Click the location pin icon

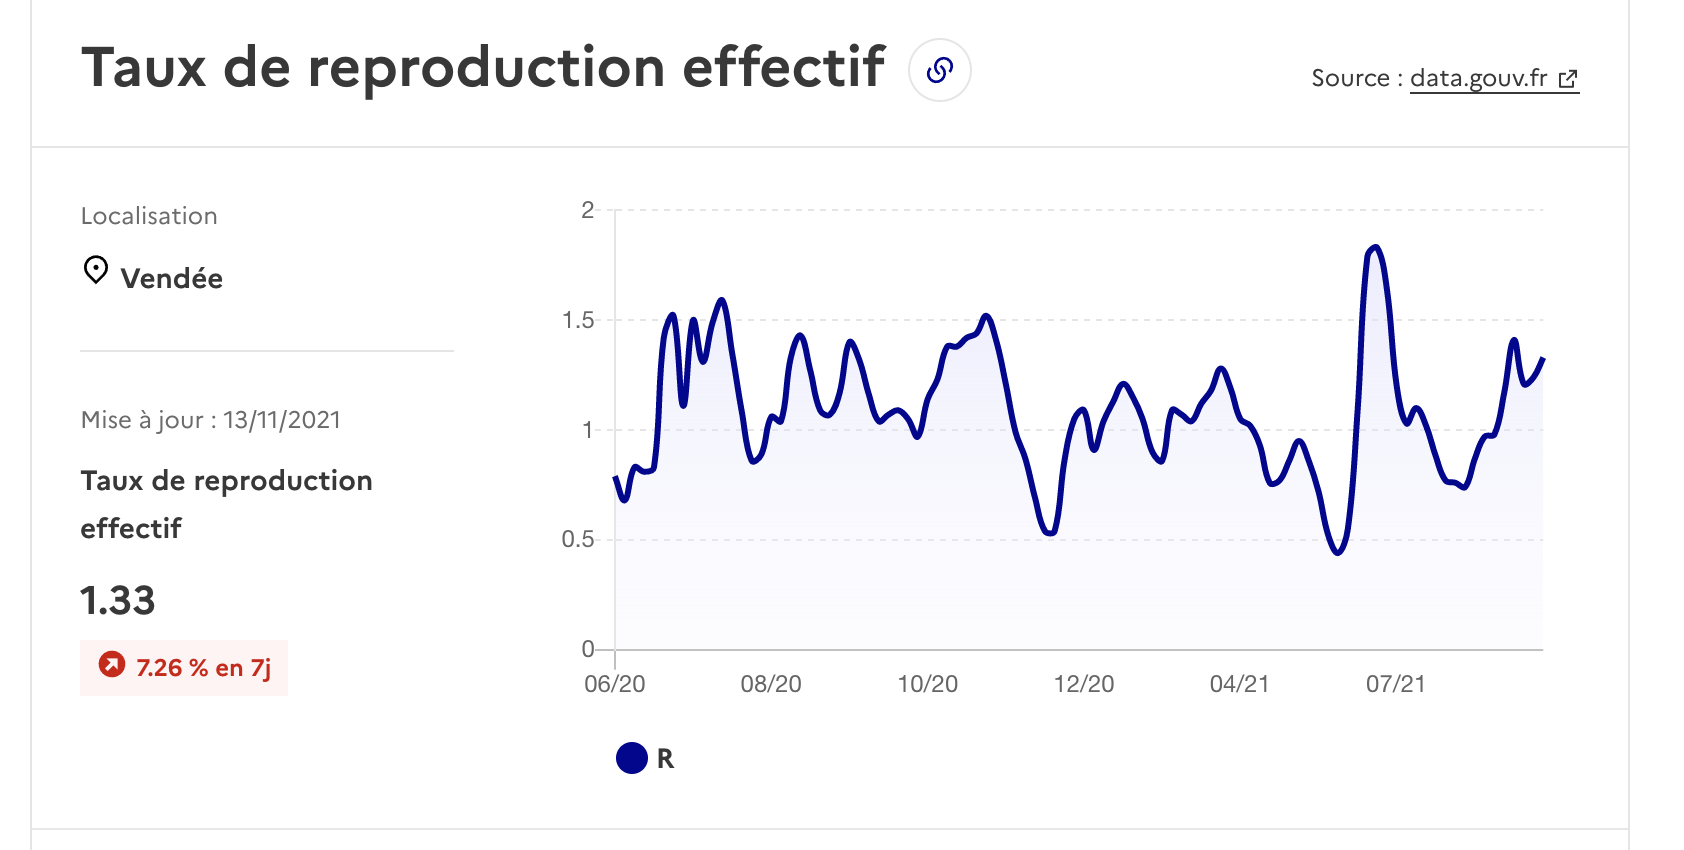coord(96,270)
